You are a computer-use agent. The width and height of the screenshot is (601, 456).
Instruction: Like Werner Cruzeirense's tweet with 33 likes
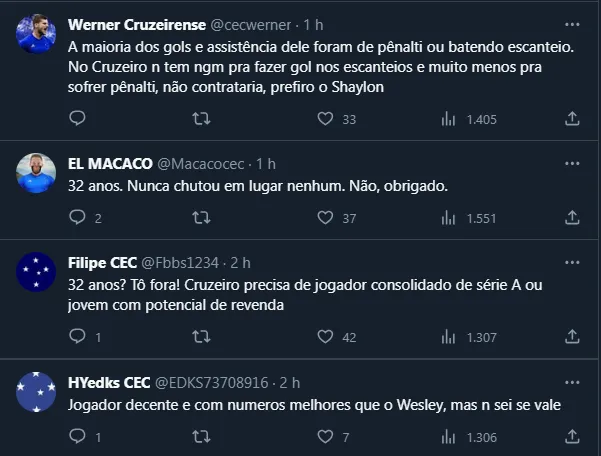324,119
